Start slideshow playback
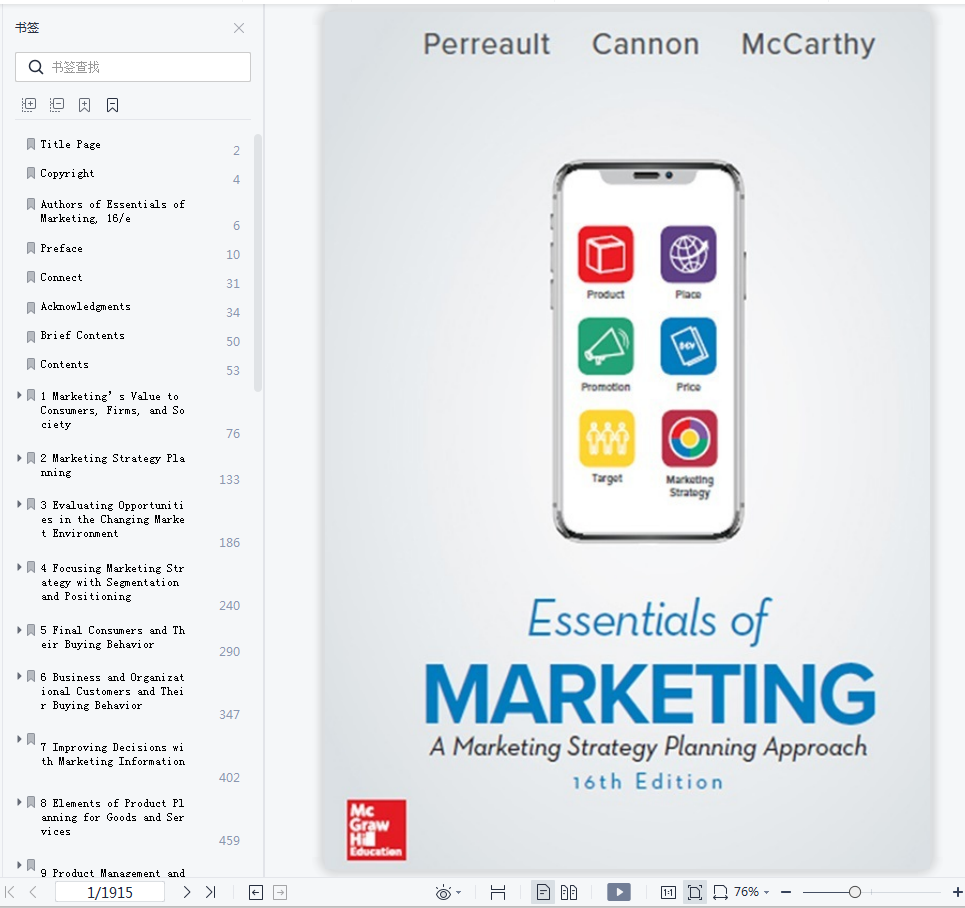Screen dimensions: 965x908 coord(619,892)
